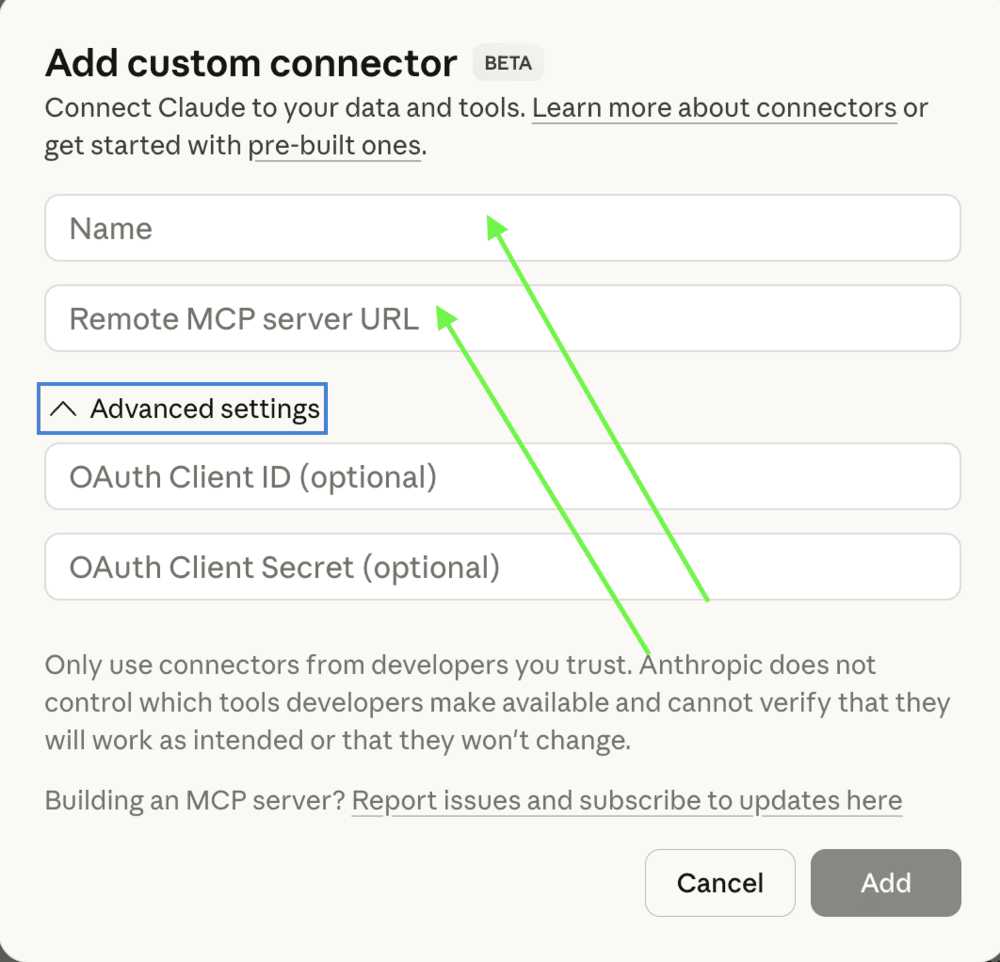Click the BETA badge next to the title
The width and height of the screenshot is (1000, 962).
pos(508,62)
